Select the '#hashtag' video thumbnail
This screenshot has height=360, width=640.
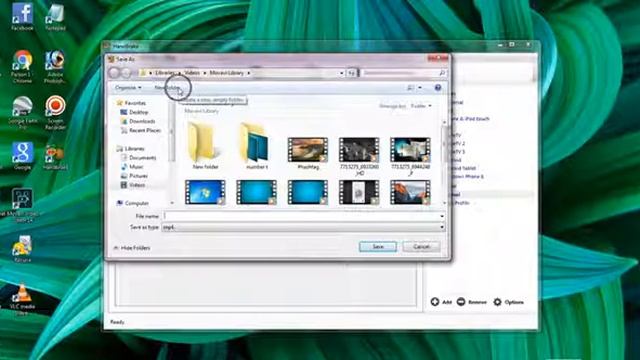point(308,149)
